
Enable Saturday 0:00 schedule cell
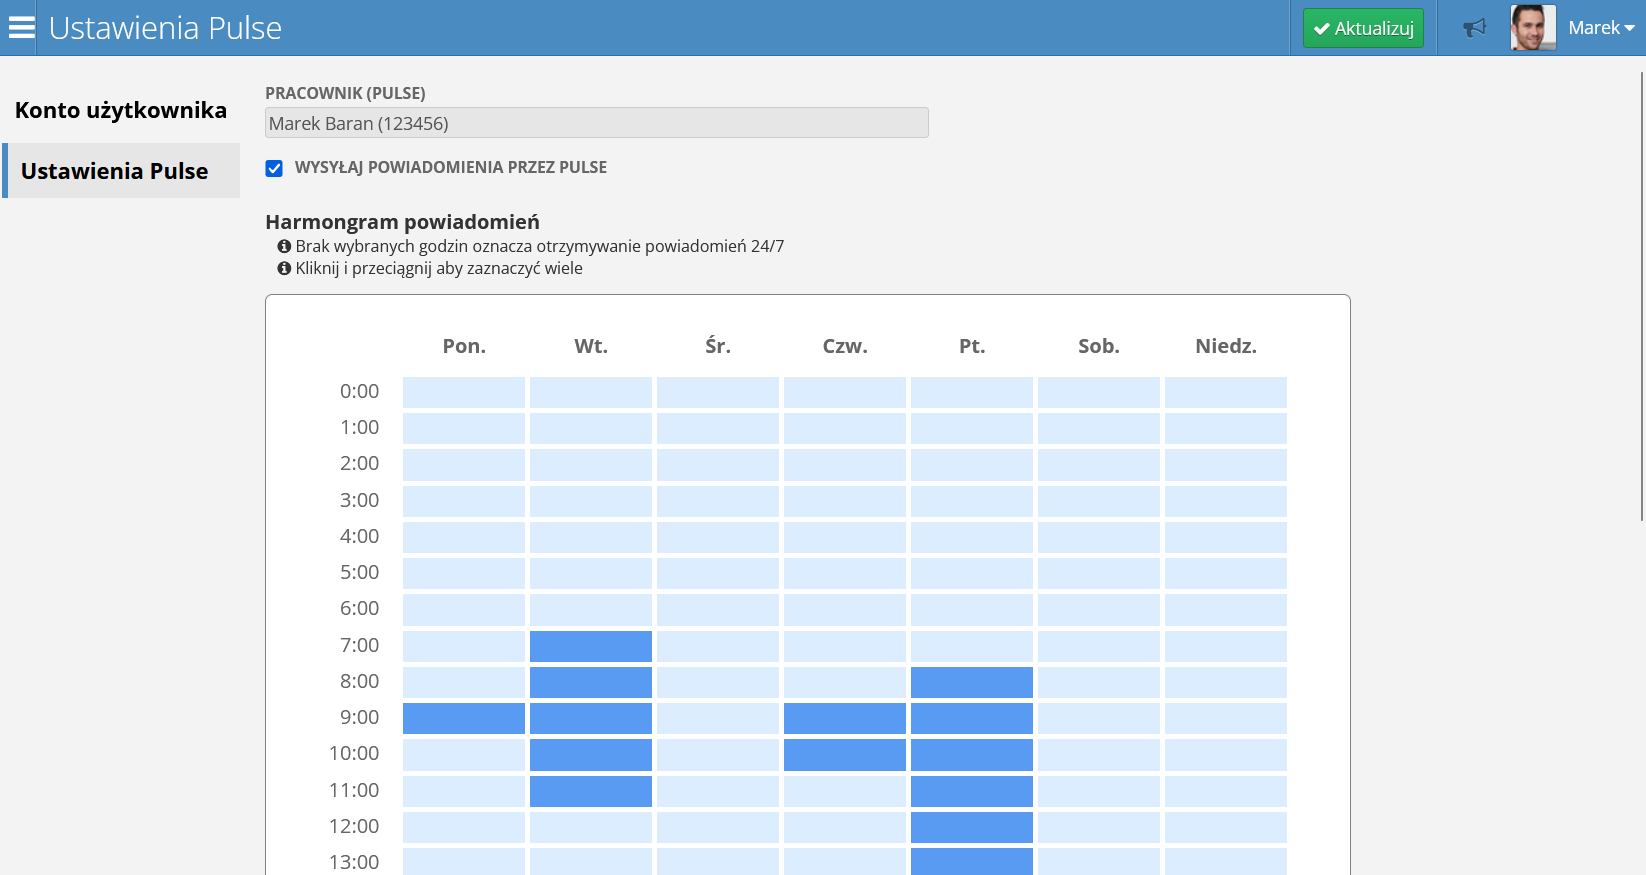[x=1099, y=392]
